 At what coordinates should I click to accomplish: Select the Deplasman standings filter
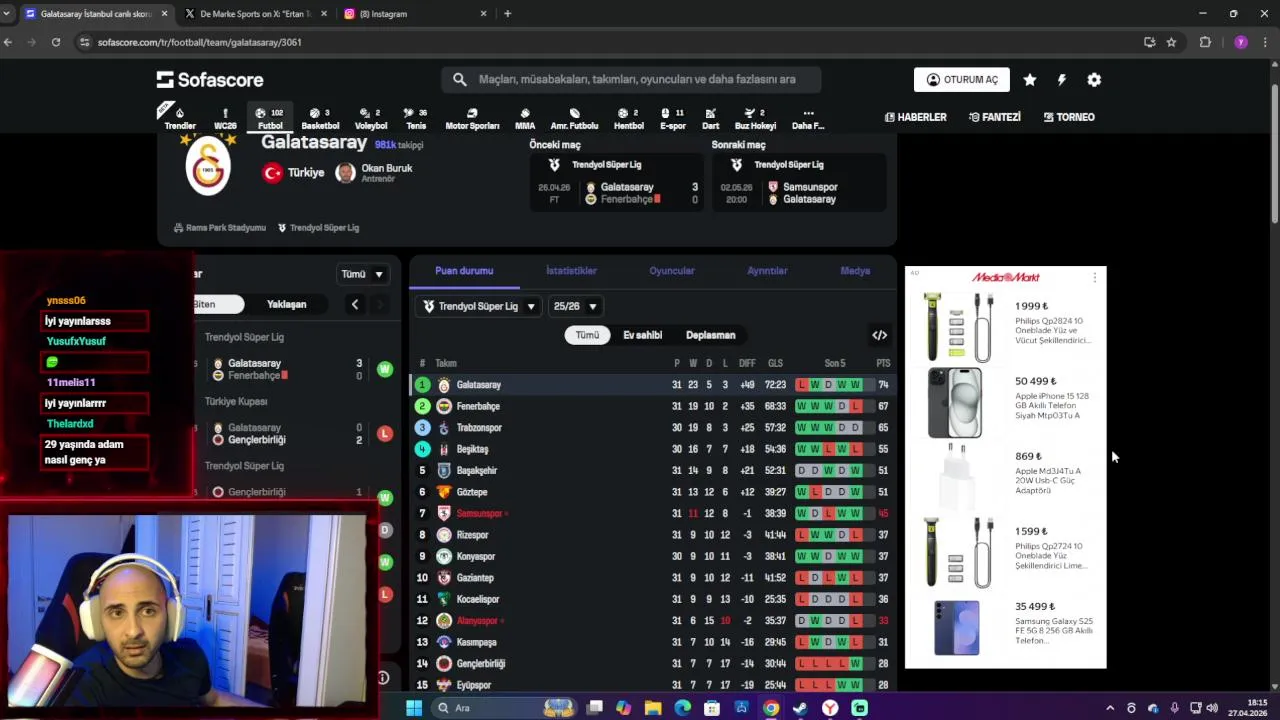point(710,335)
